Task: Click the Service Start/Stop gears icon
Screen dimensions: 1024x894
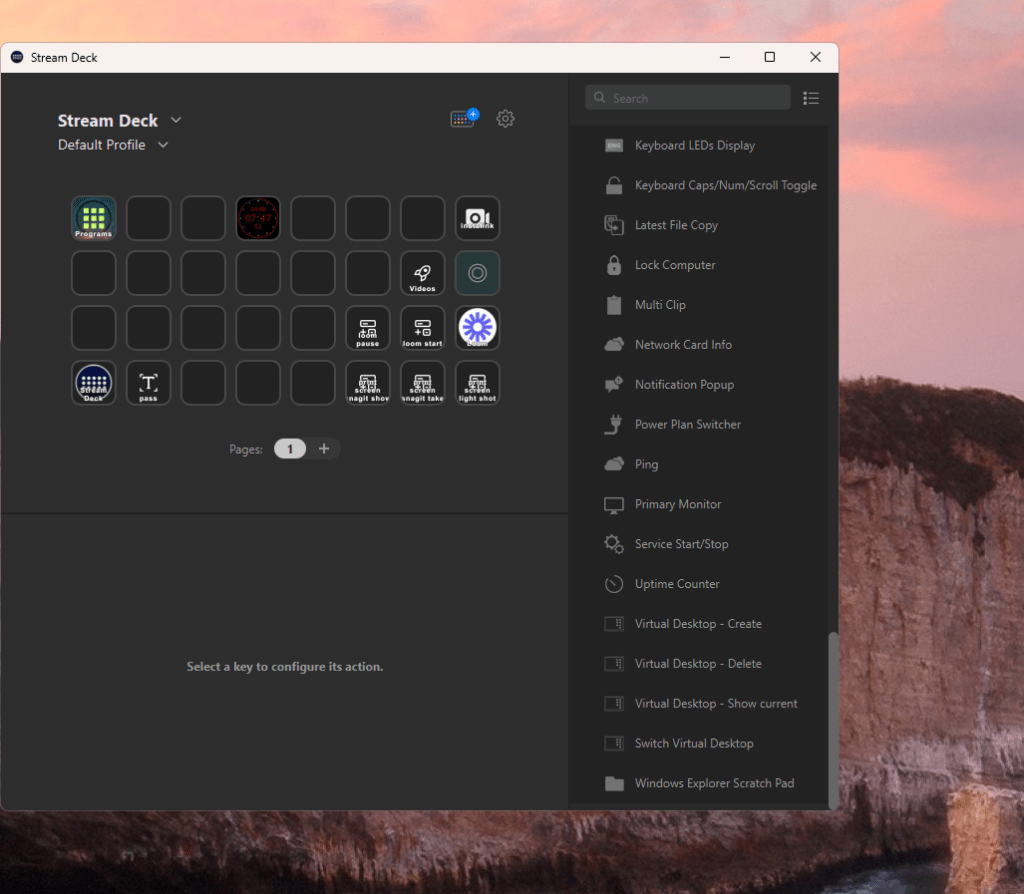Action: (x=614, y=544)
